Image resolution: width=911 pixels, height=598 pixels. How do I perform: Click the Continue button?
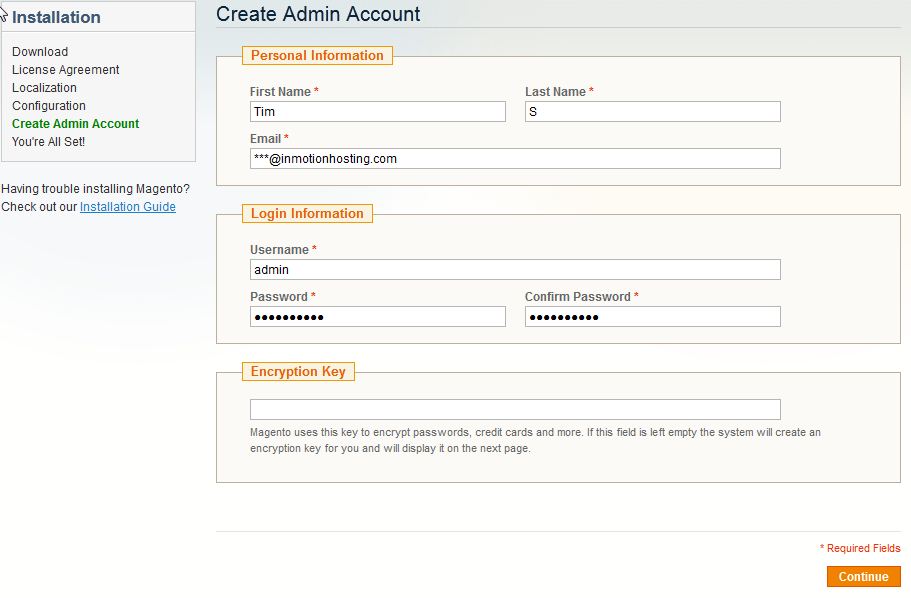[x=863, y=577]
